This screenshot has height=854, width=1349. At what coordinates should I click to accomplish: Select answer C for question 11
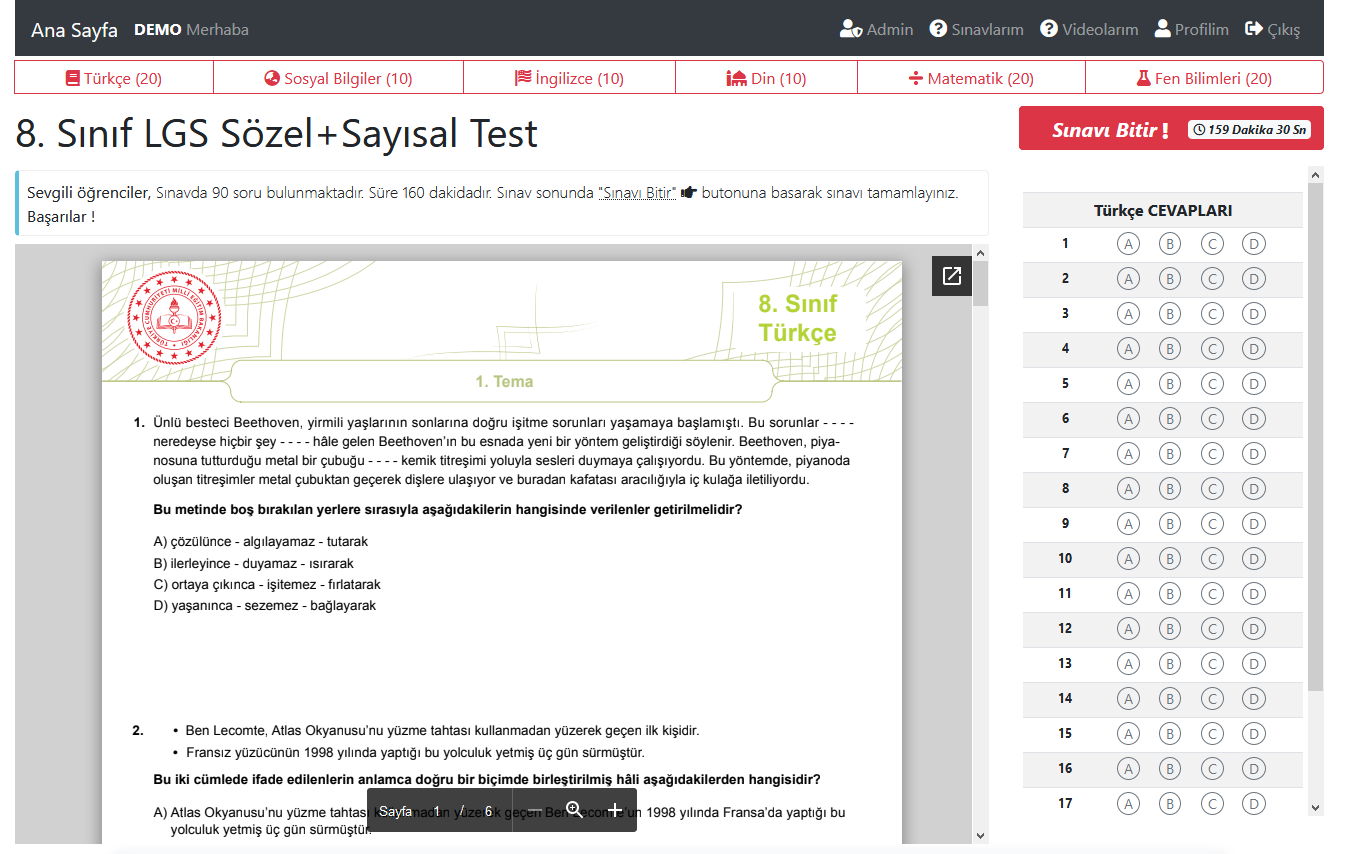1212,593
